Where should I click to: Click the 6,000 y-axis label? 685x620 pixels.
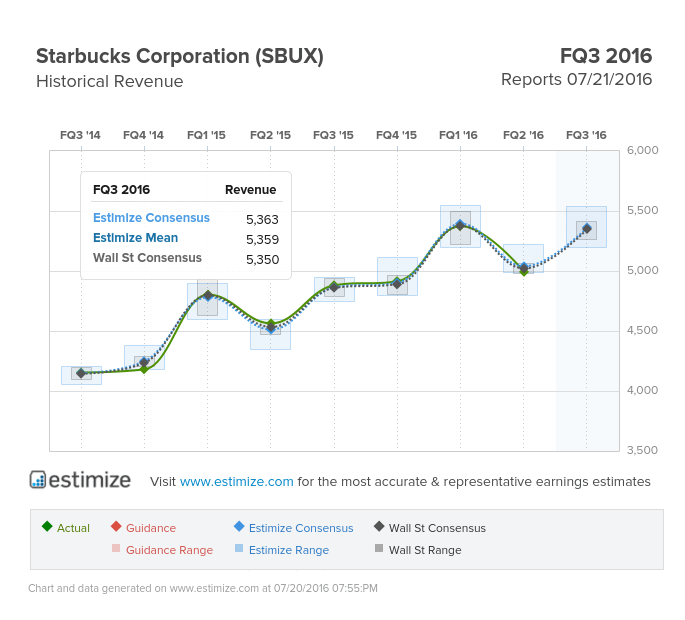(x=642, y=150)
